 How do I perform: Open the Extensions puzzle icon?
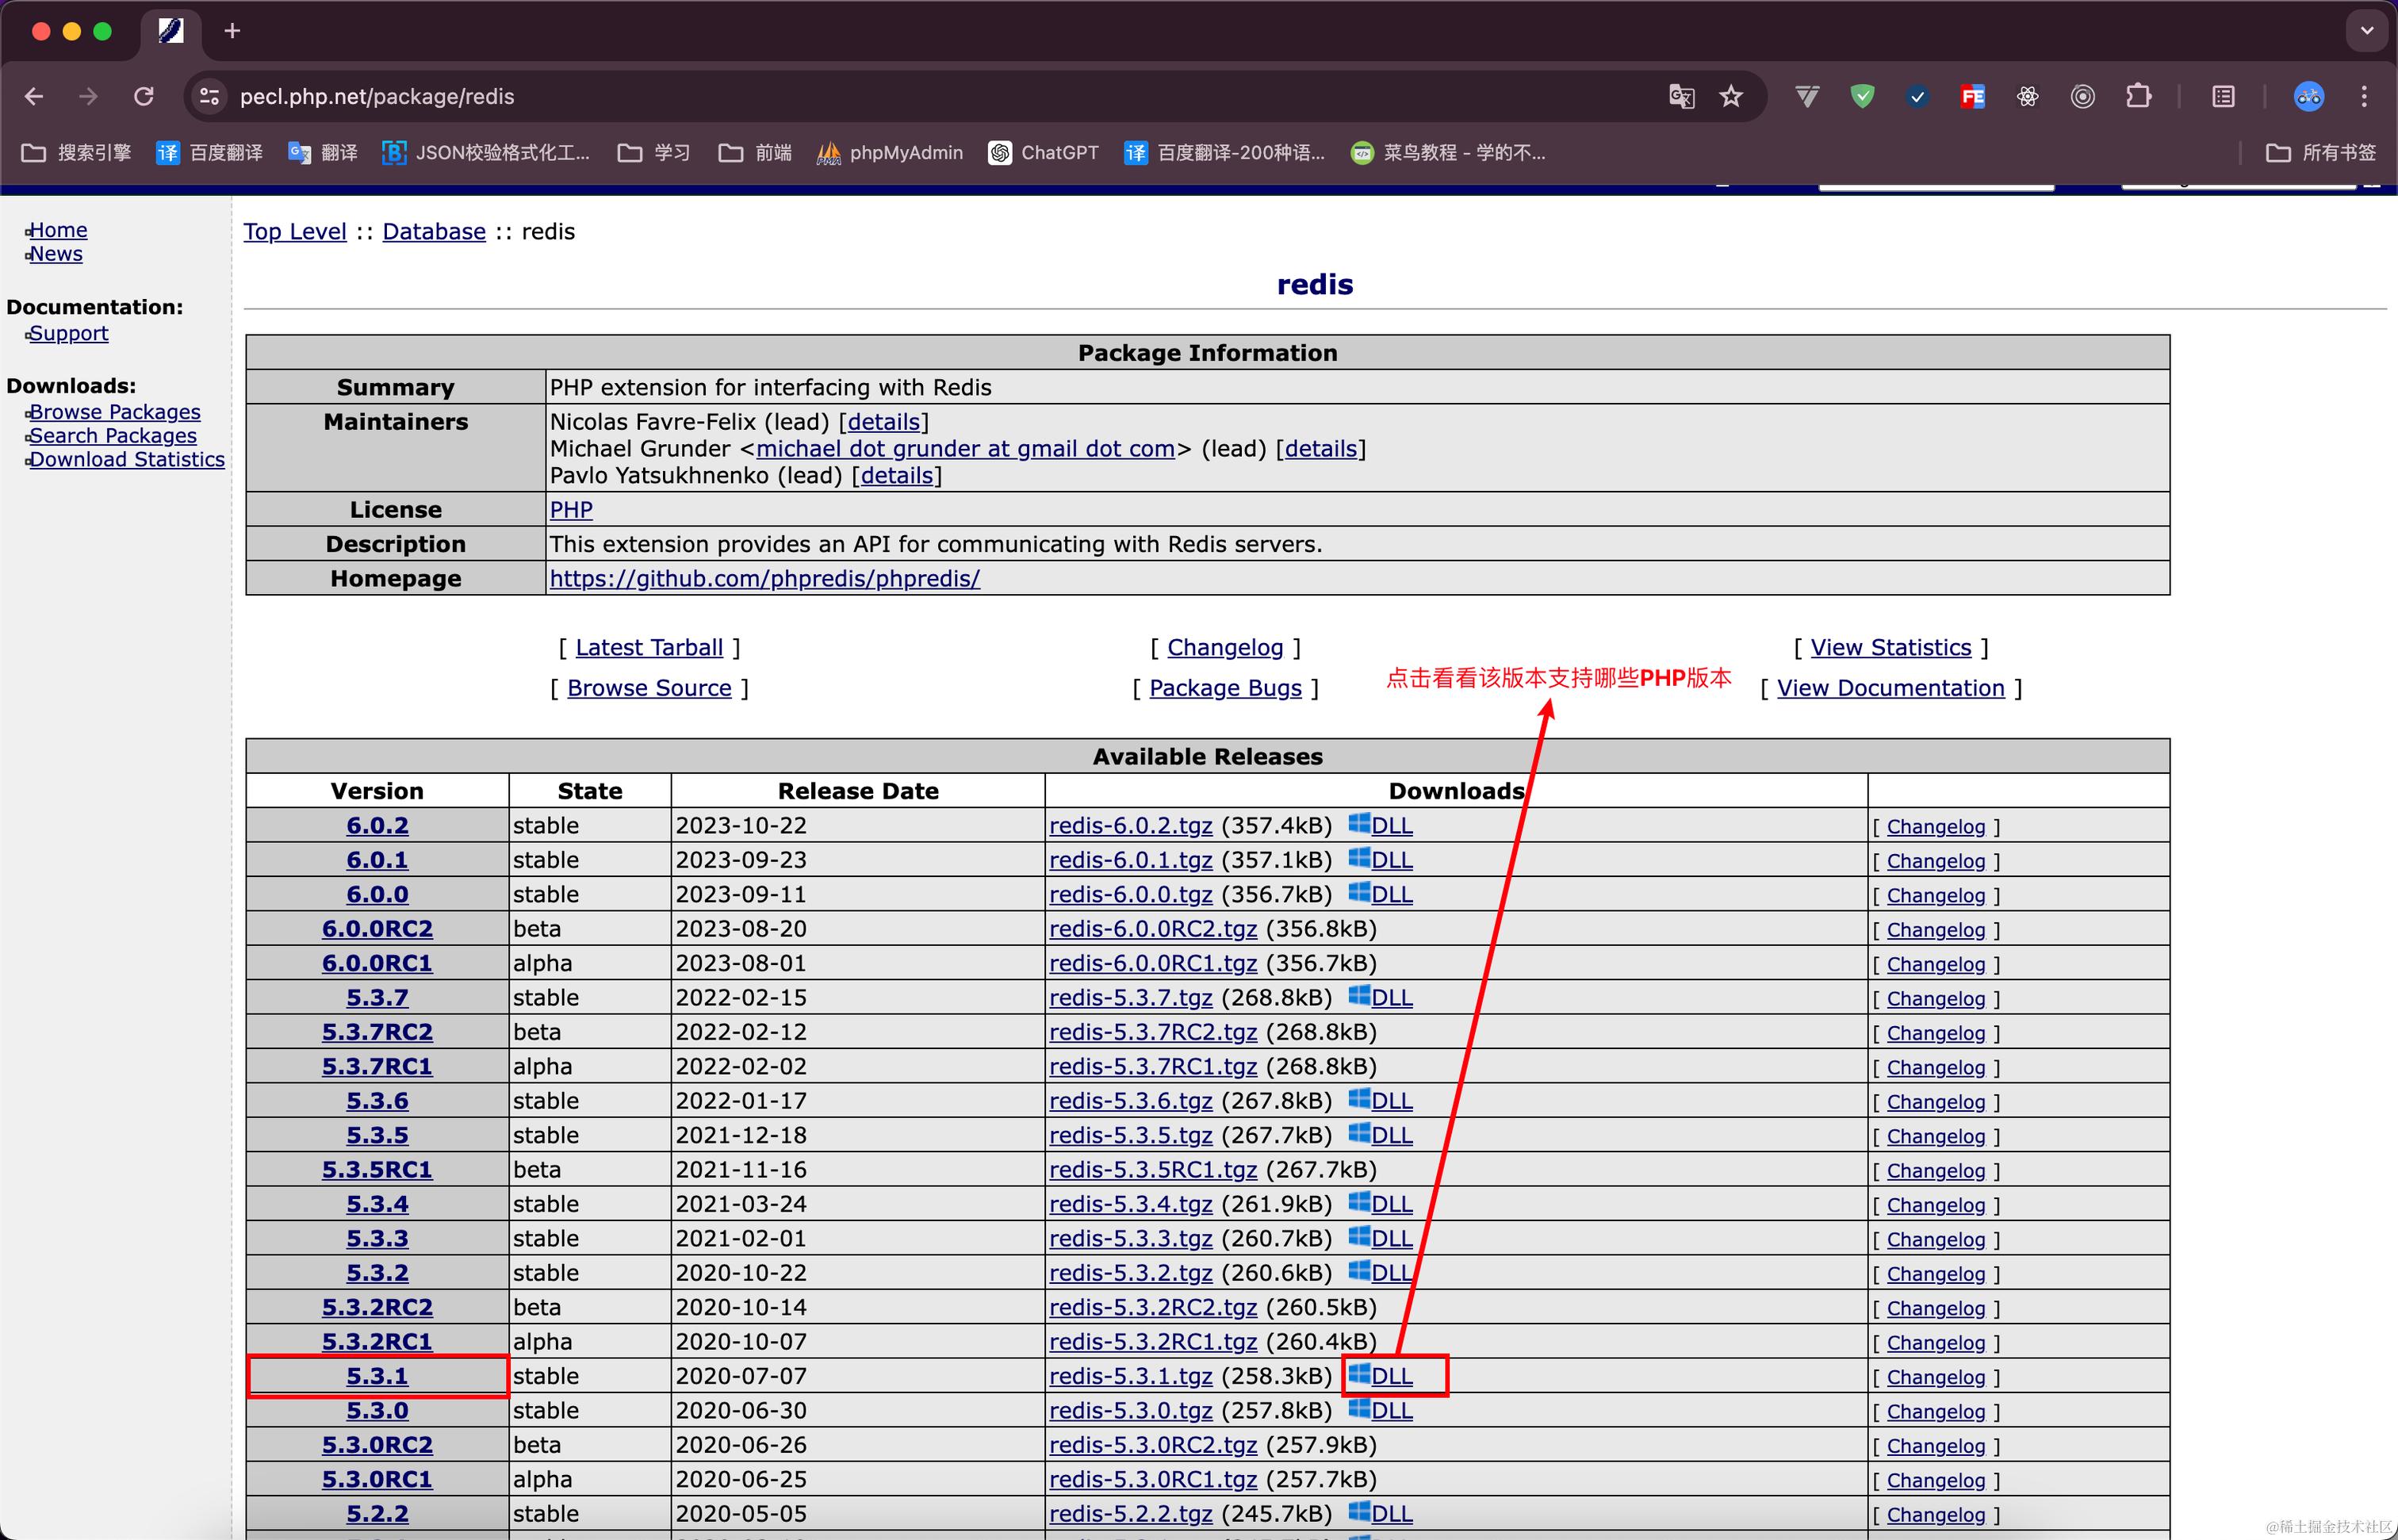[x=2138, y=96]
